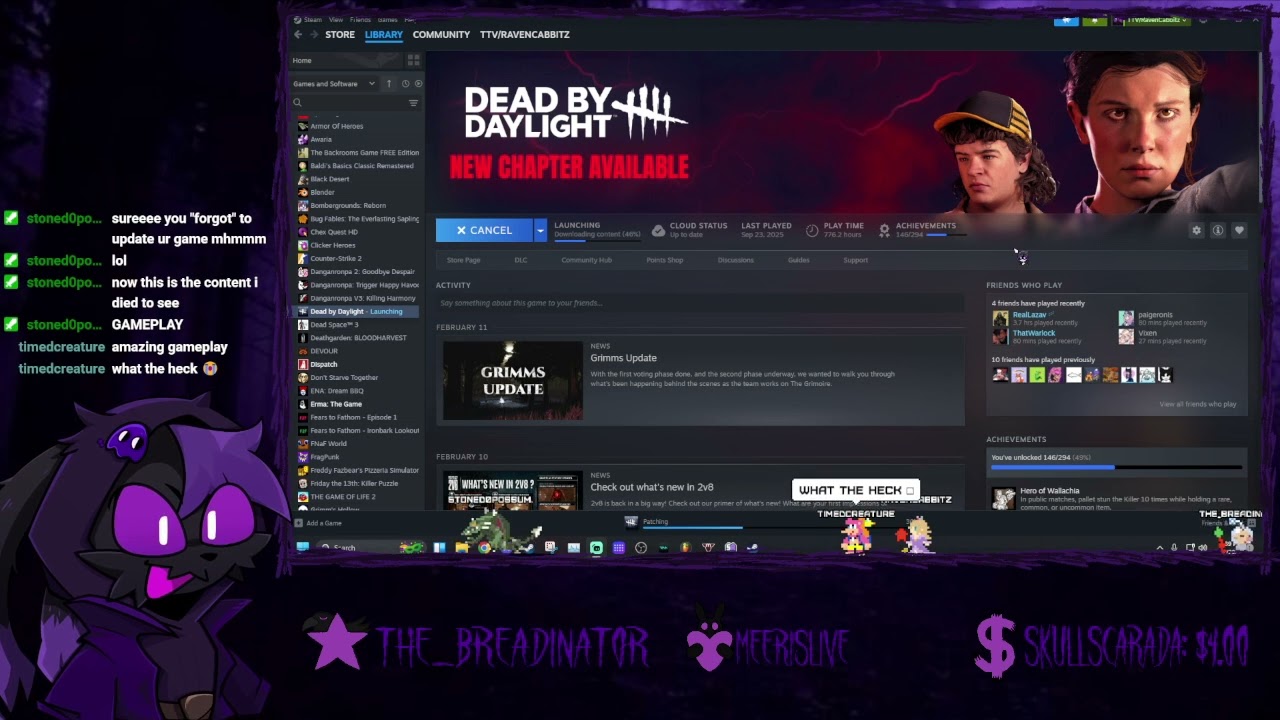Open the advanced library filters icon
Viewport: 1280px width, 720px height.
click(413, 103)
